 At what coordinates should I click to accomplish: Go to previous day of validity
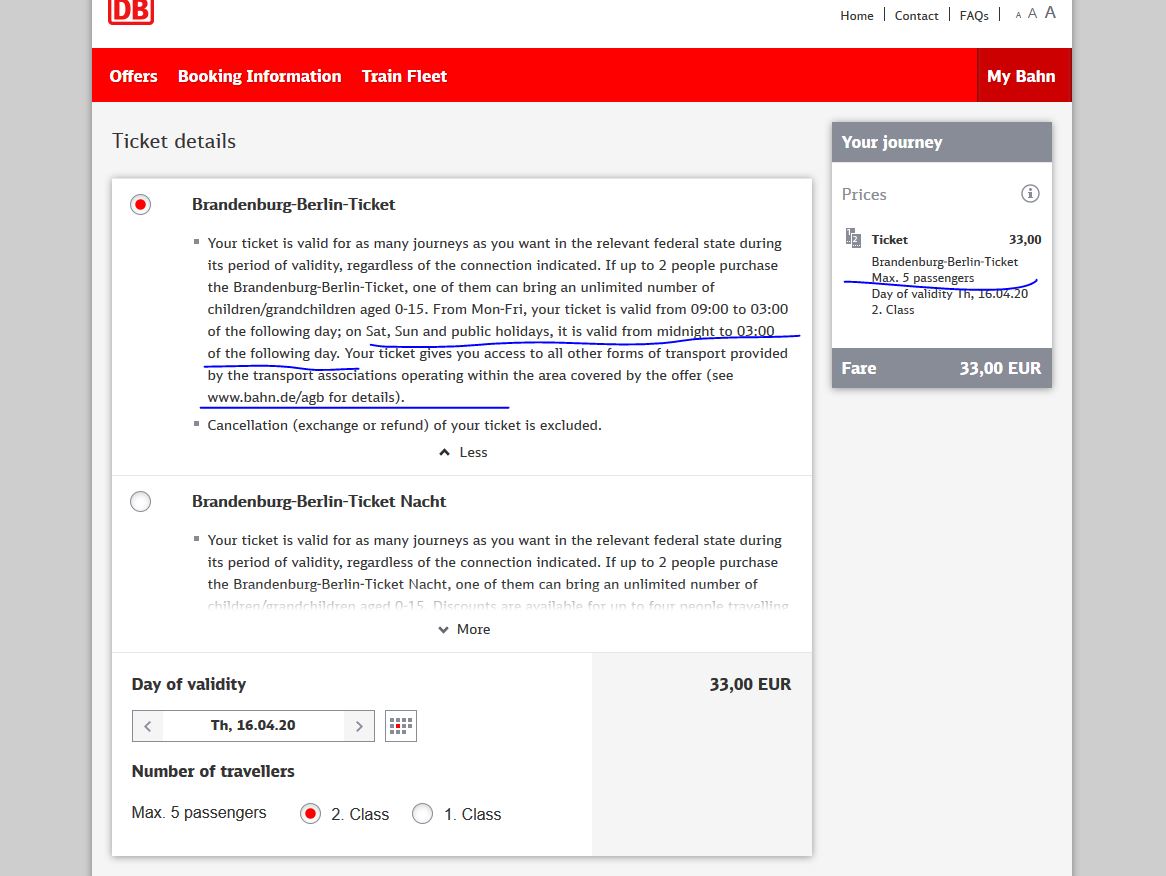[147, 726]
